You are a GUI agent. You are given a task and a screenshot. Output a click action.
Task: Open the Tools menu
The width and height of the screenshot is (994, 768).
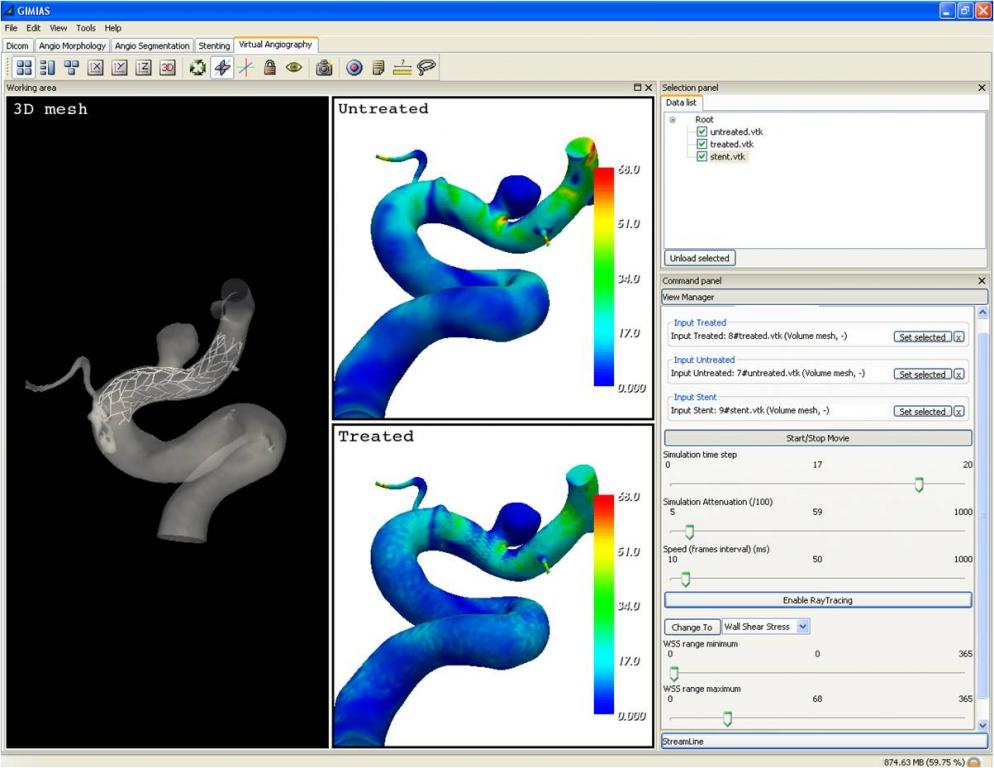(x=86, y=28)
